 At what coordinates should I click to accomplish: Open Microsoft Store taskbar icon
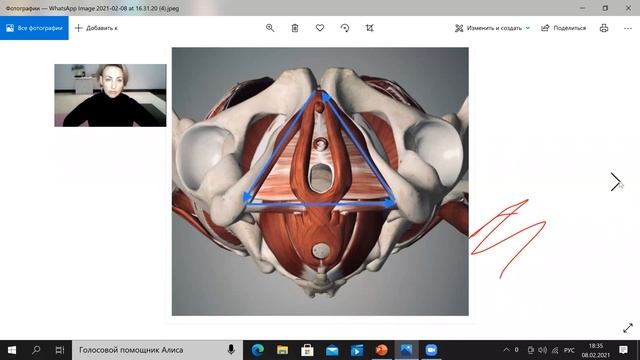point(307,350)
